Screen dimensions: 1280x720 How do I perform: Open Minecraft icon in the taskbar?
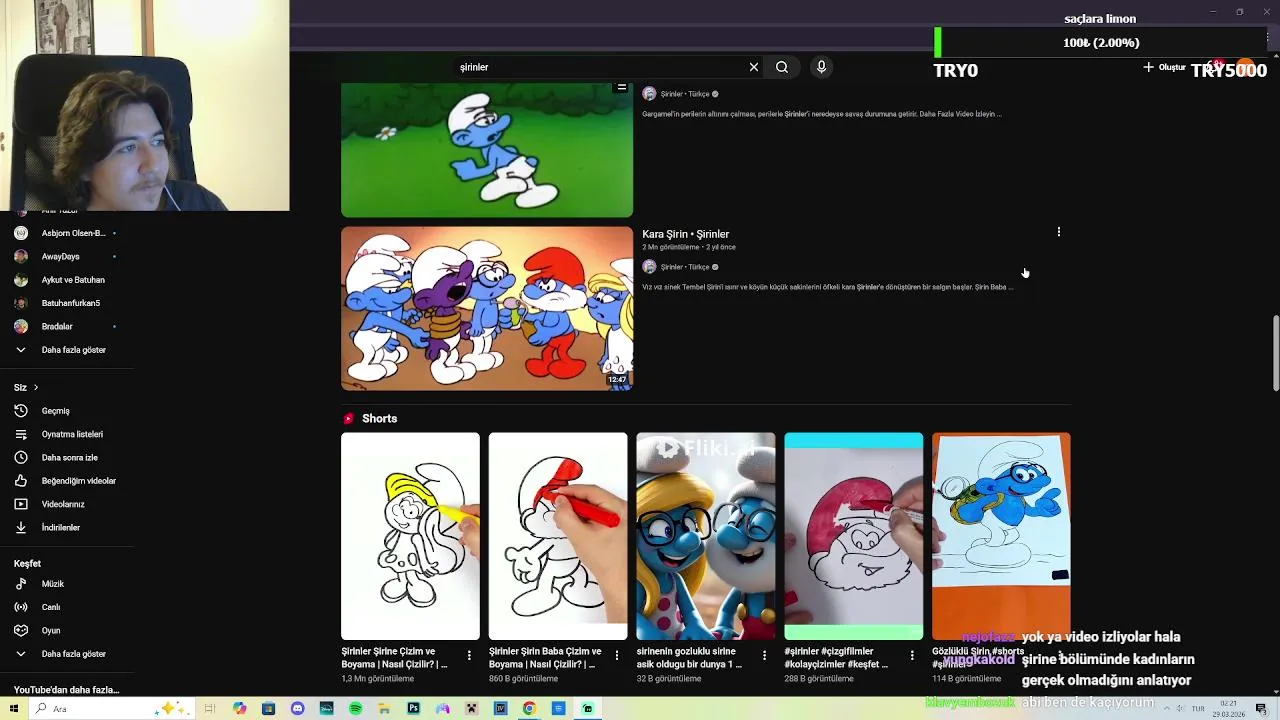coord(471,709)
